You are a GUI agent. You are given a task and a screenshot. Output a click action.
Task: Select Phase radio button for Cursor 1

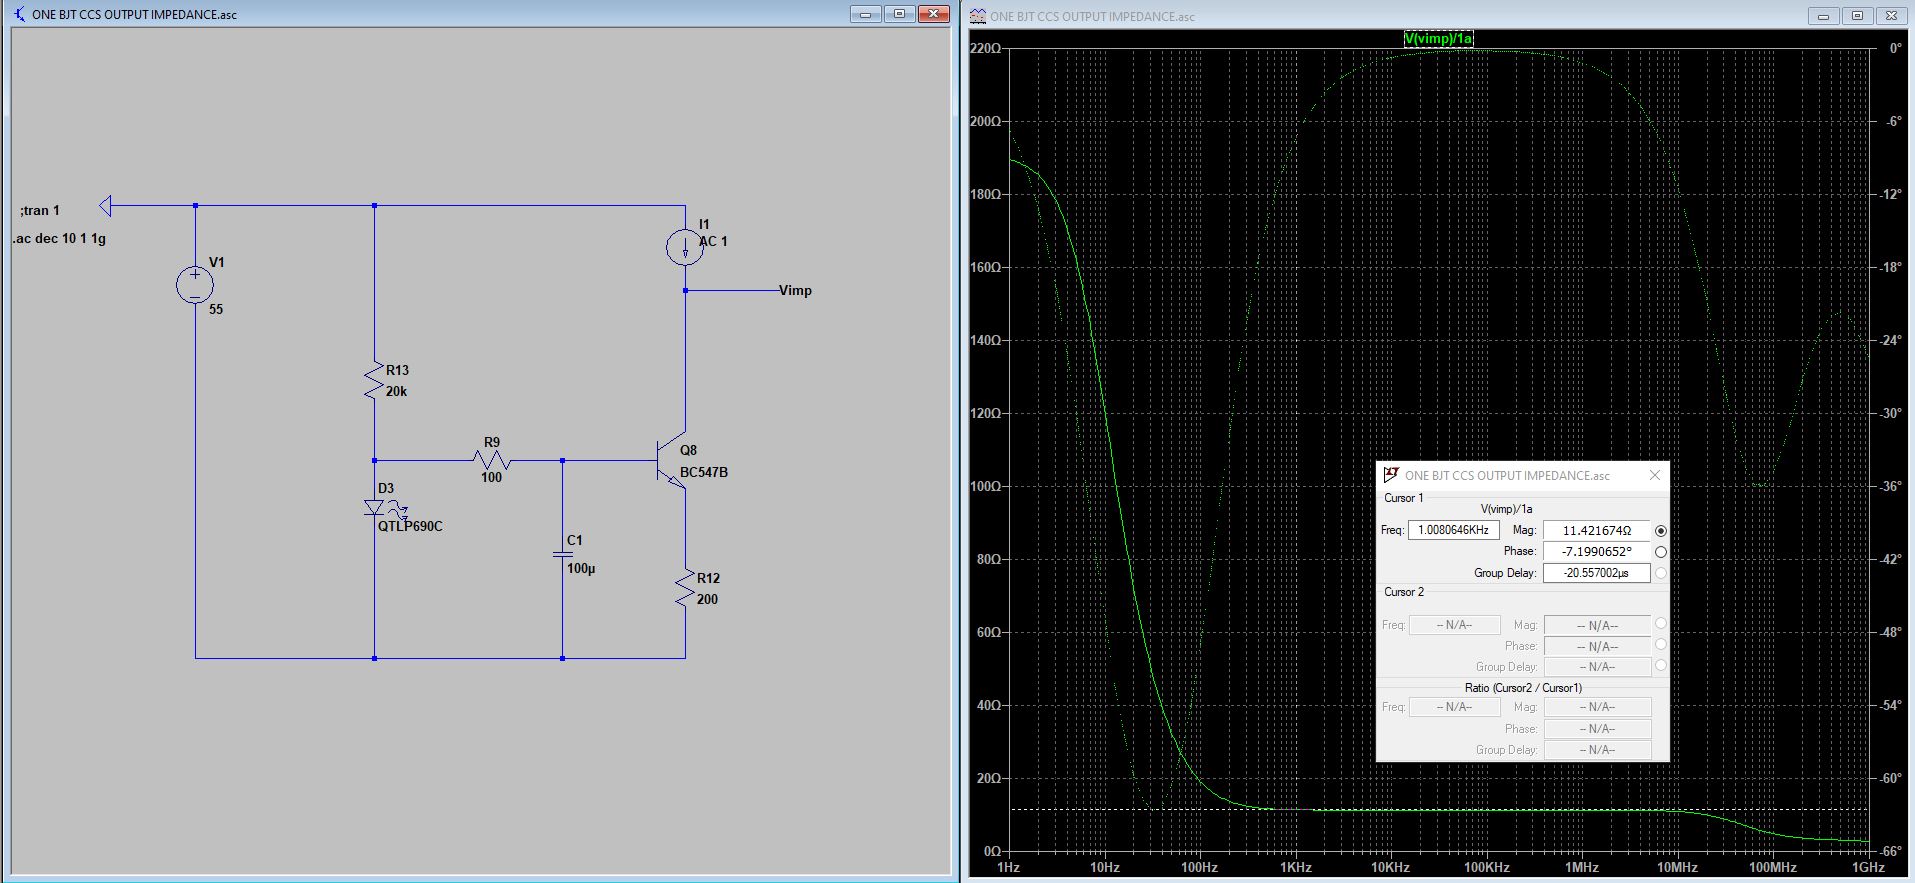pos(1661,552)
